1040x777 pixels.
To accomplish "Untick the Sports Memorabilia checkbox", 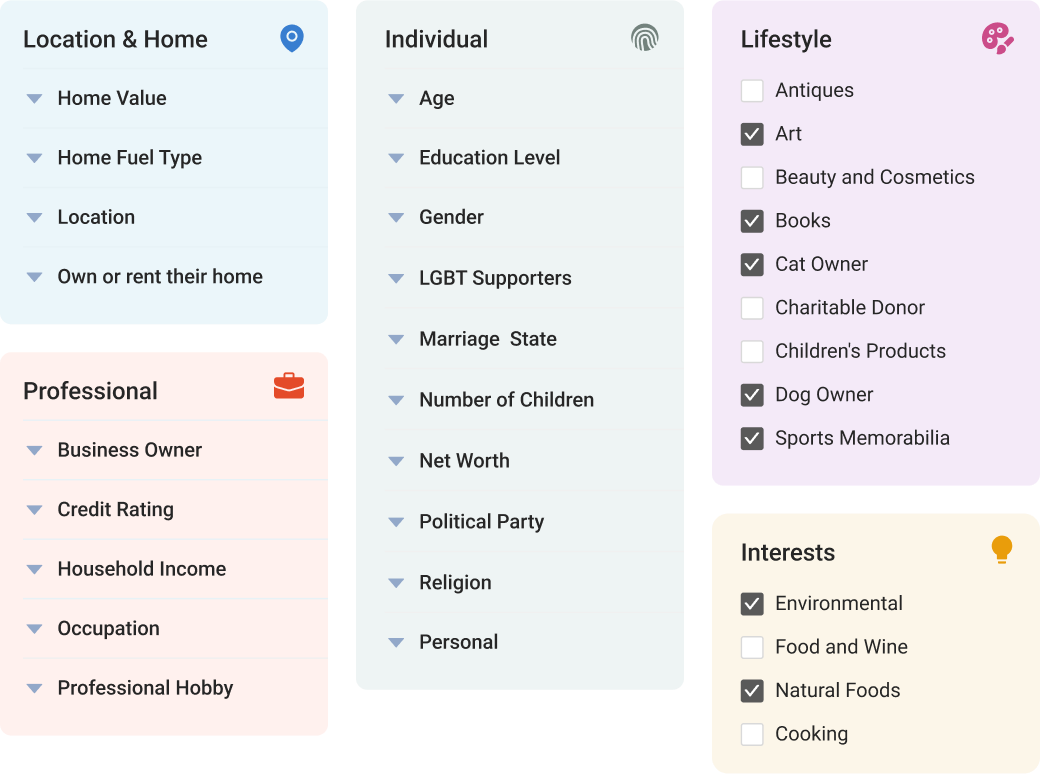I will pyautogui.click(x=752, y=439).
